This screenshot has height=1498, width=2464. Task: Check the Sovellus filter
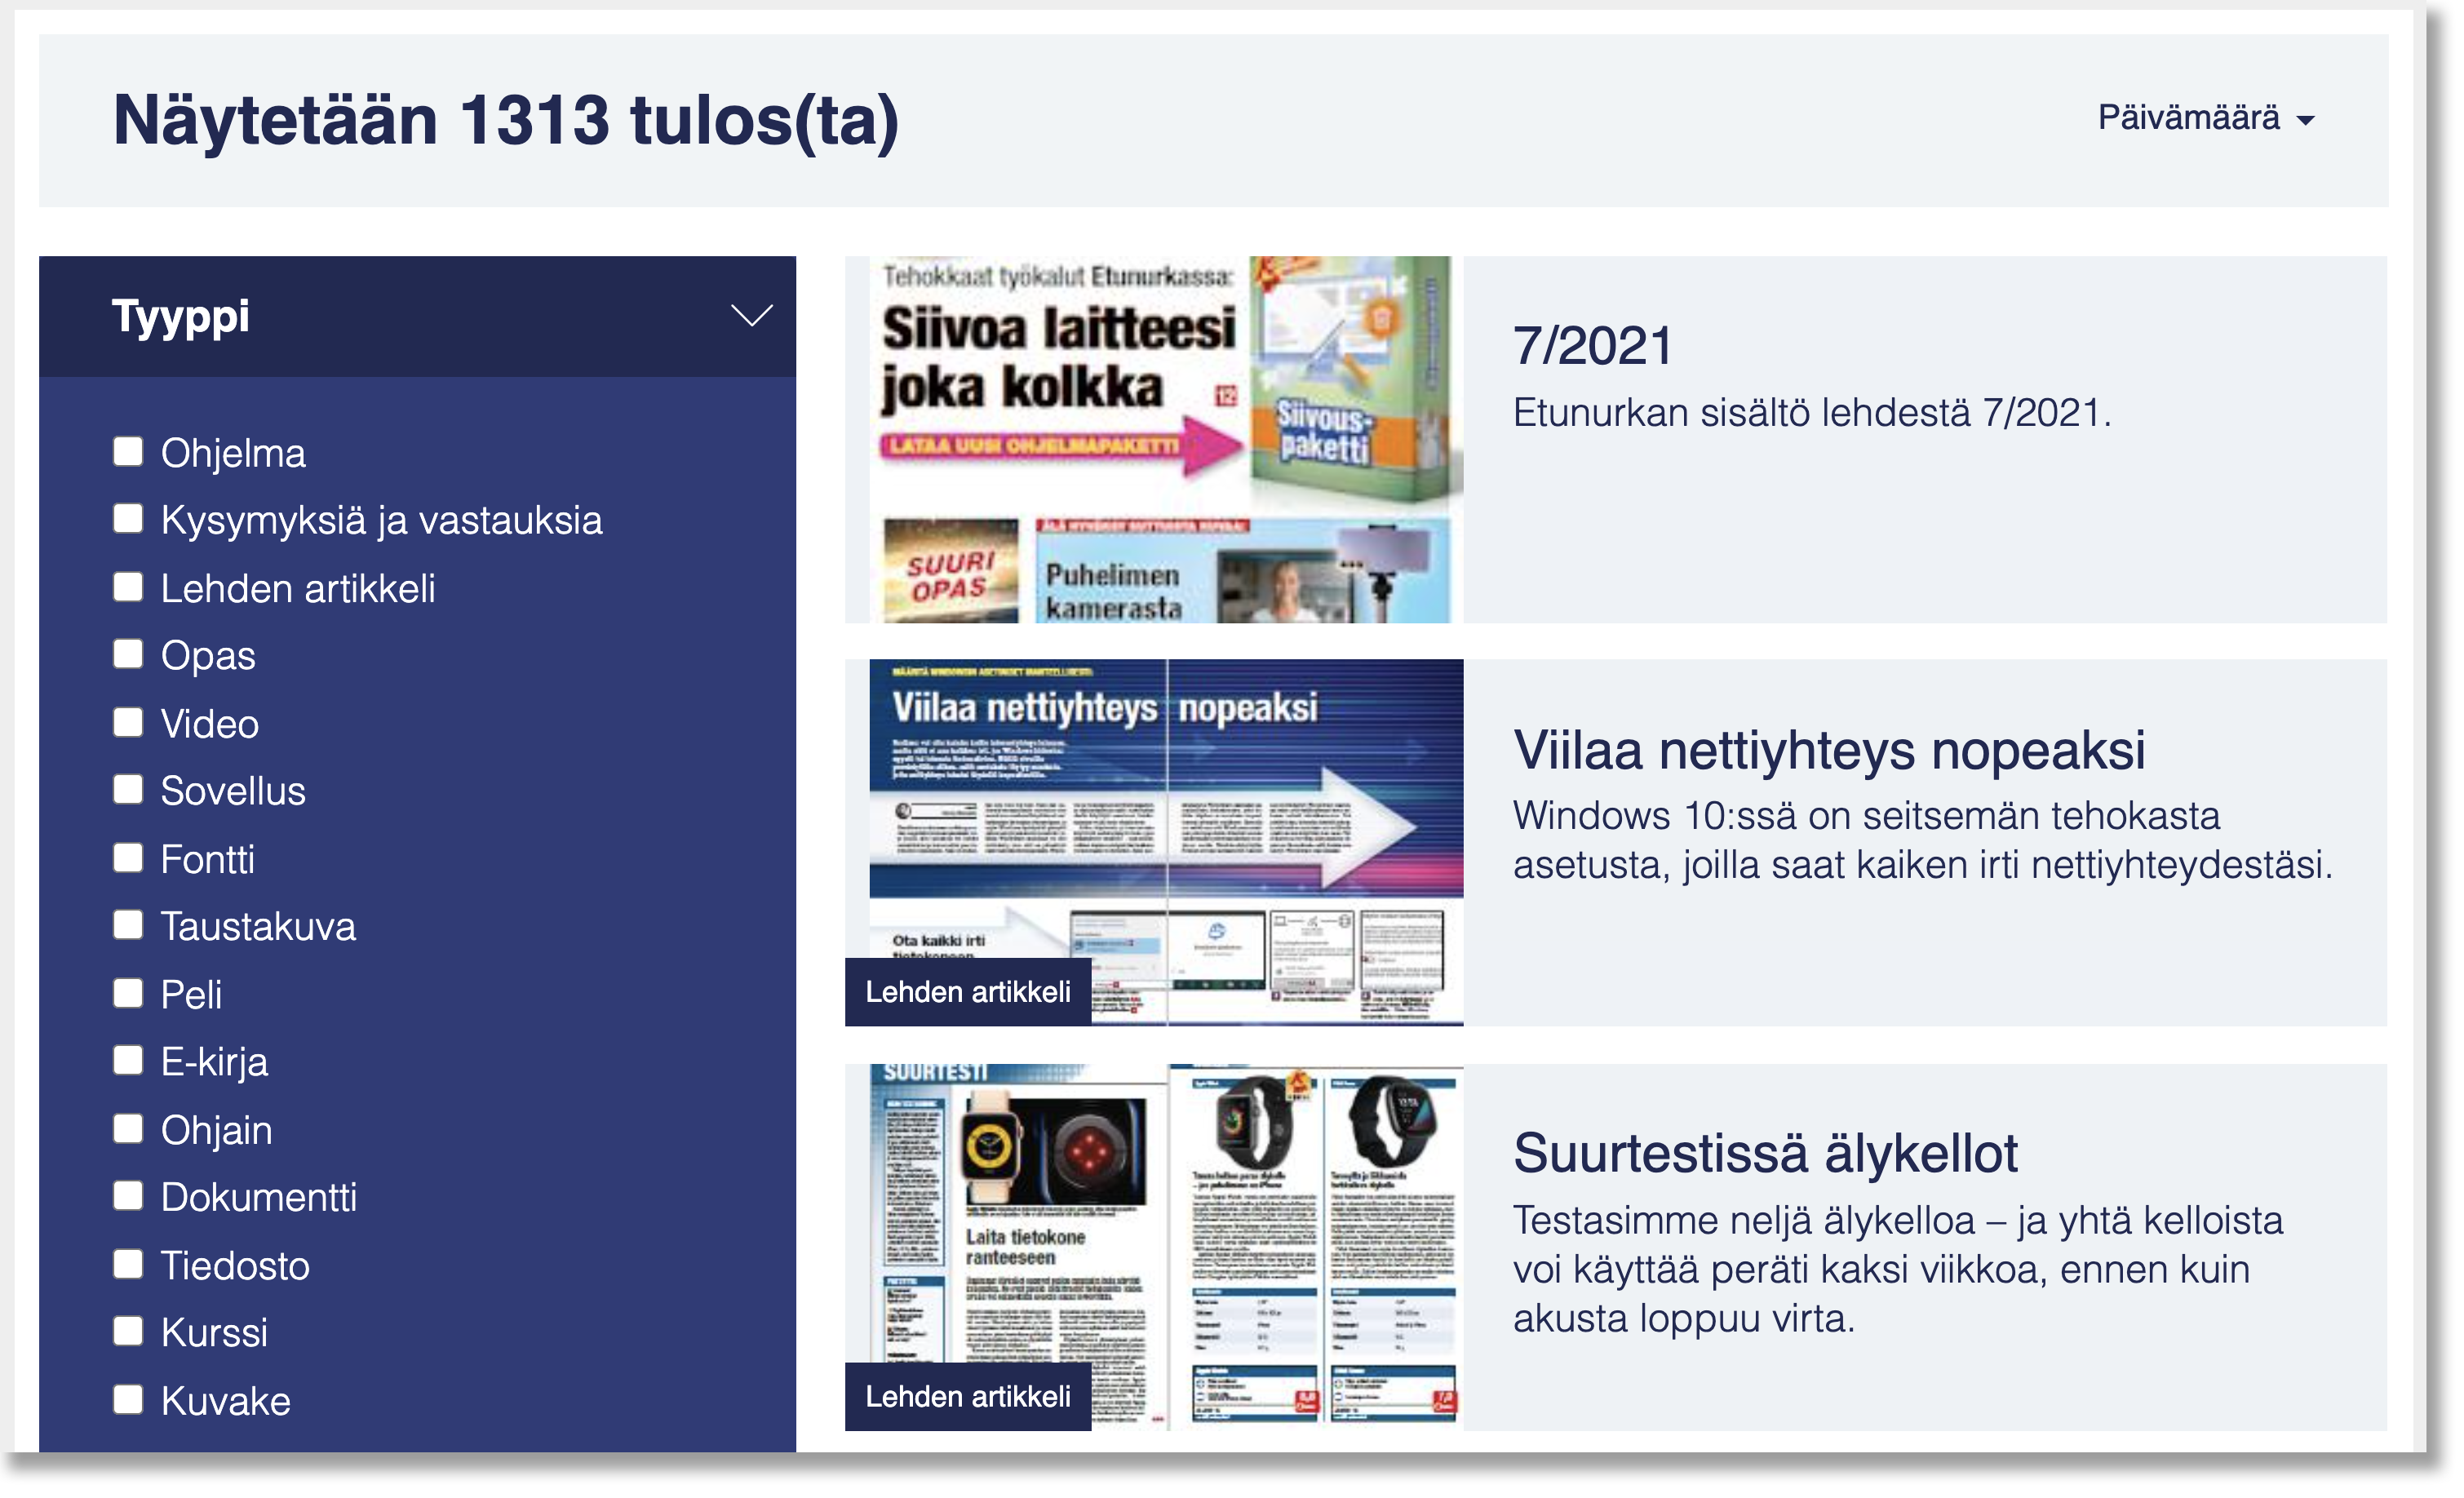pos(128,790)
